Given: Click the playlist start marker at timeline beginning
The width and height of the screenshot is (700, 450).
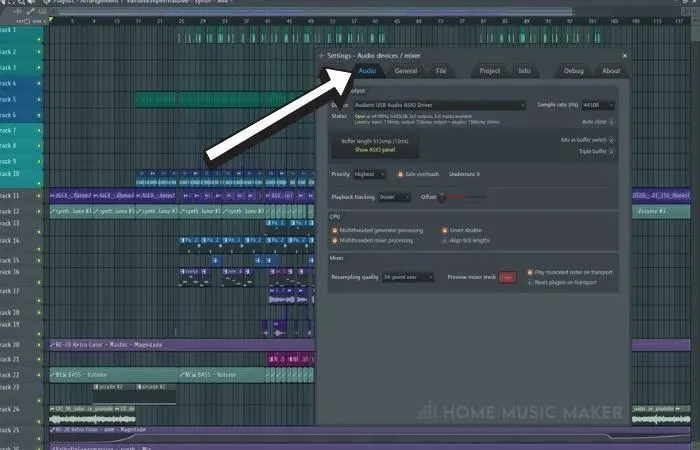Looking at the screenshot, I should pyautogui.click(x=51, y=20).
